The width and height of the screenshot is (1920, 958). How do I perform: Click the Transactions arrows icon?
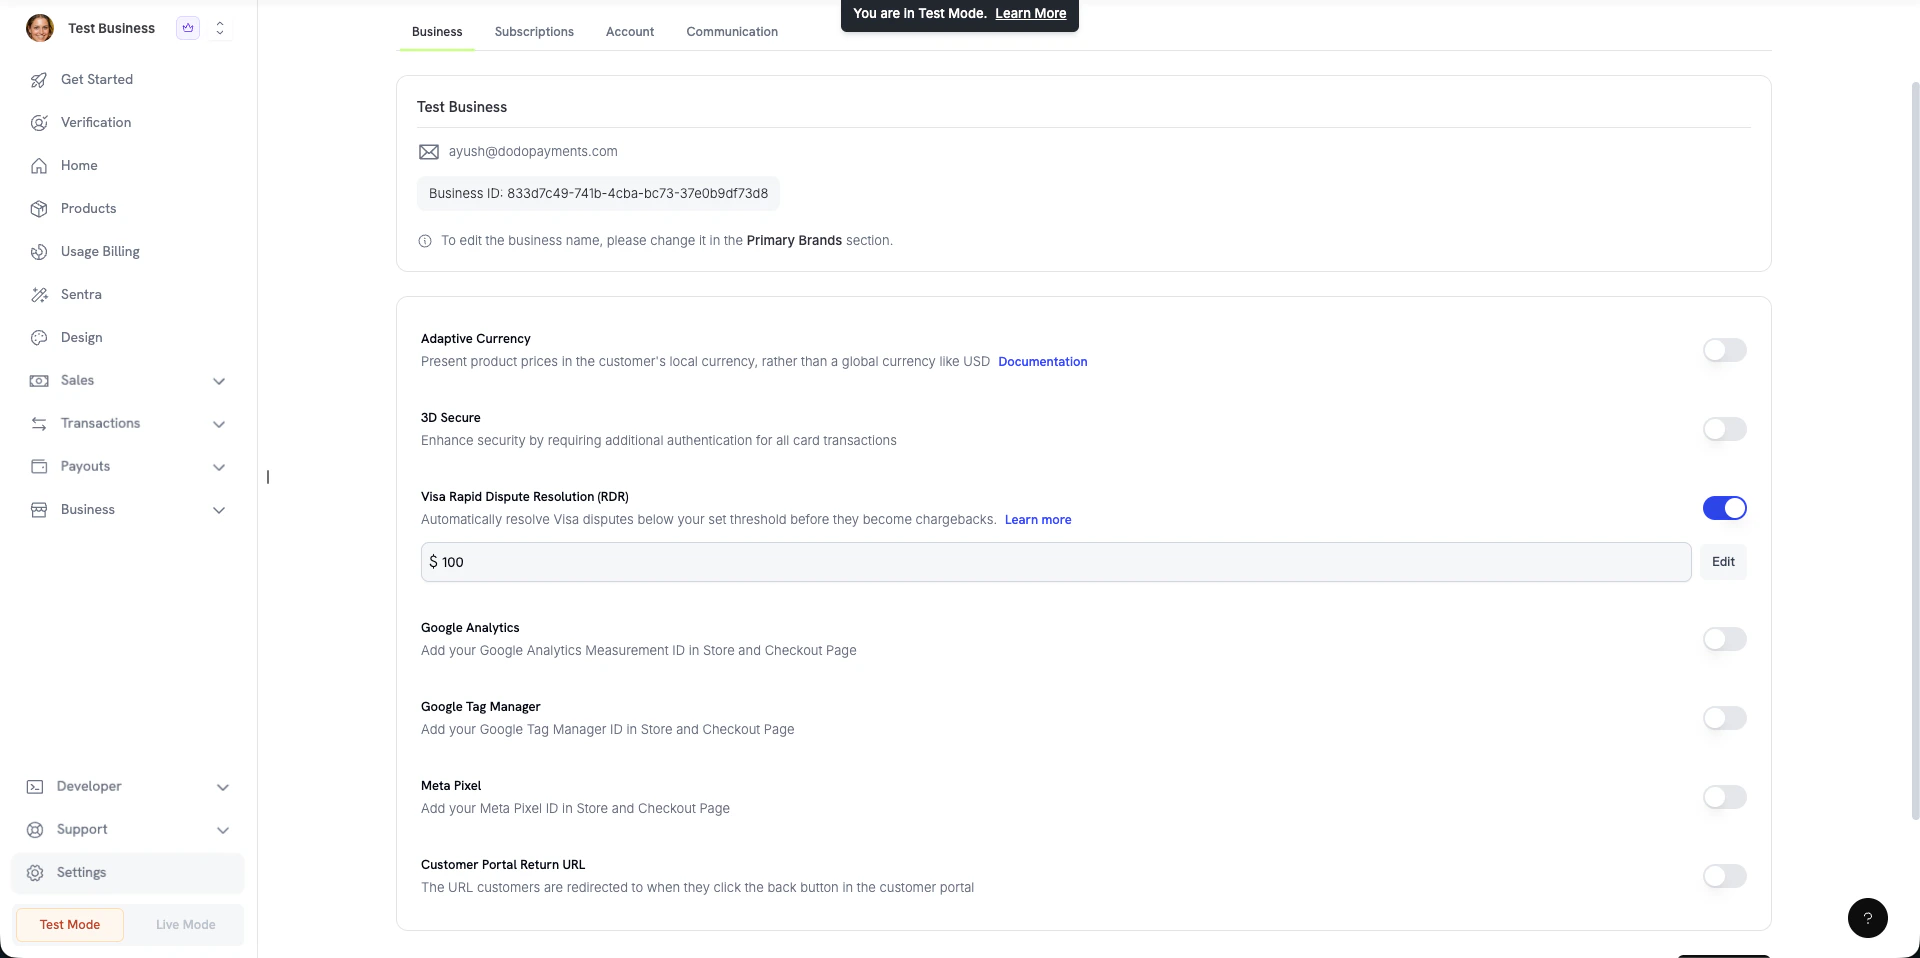39,424
